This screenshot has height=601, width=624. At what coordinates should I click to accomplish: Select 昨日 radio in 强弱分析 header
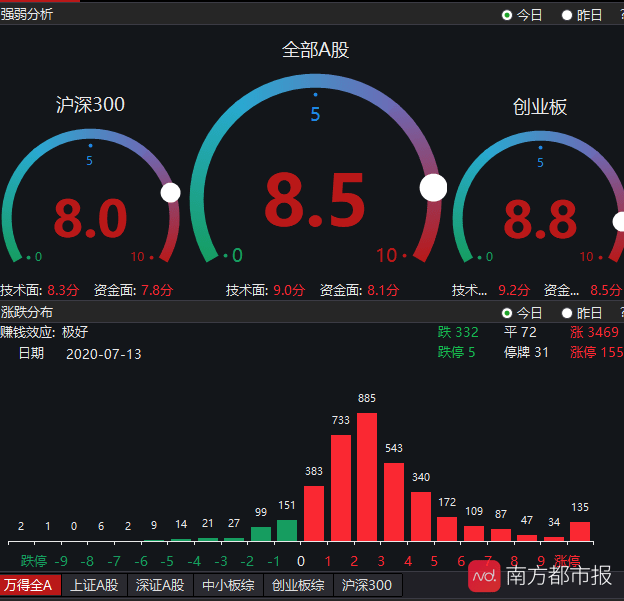pyautogui.click(x=567, y=15)
